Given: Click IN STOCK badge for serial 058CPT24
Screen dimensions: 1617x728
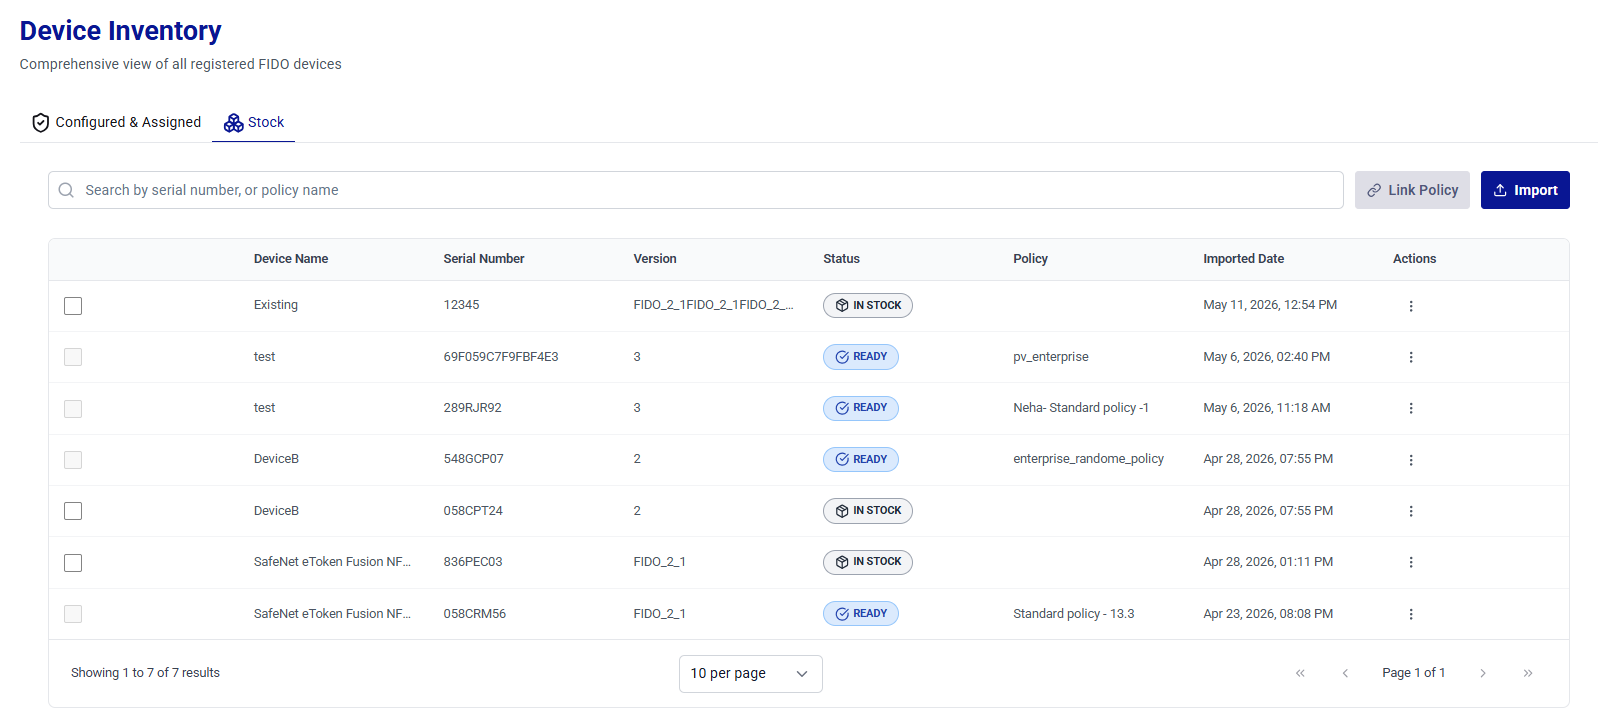Looking at the screenshot, I should (868, 511).
